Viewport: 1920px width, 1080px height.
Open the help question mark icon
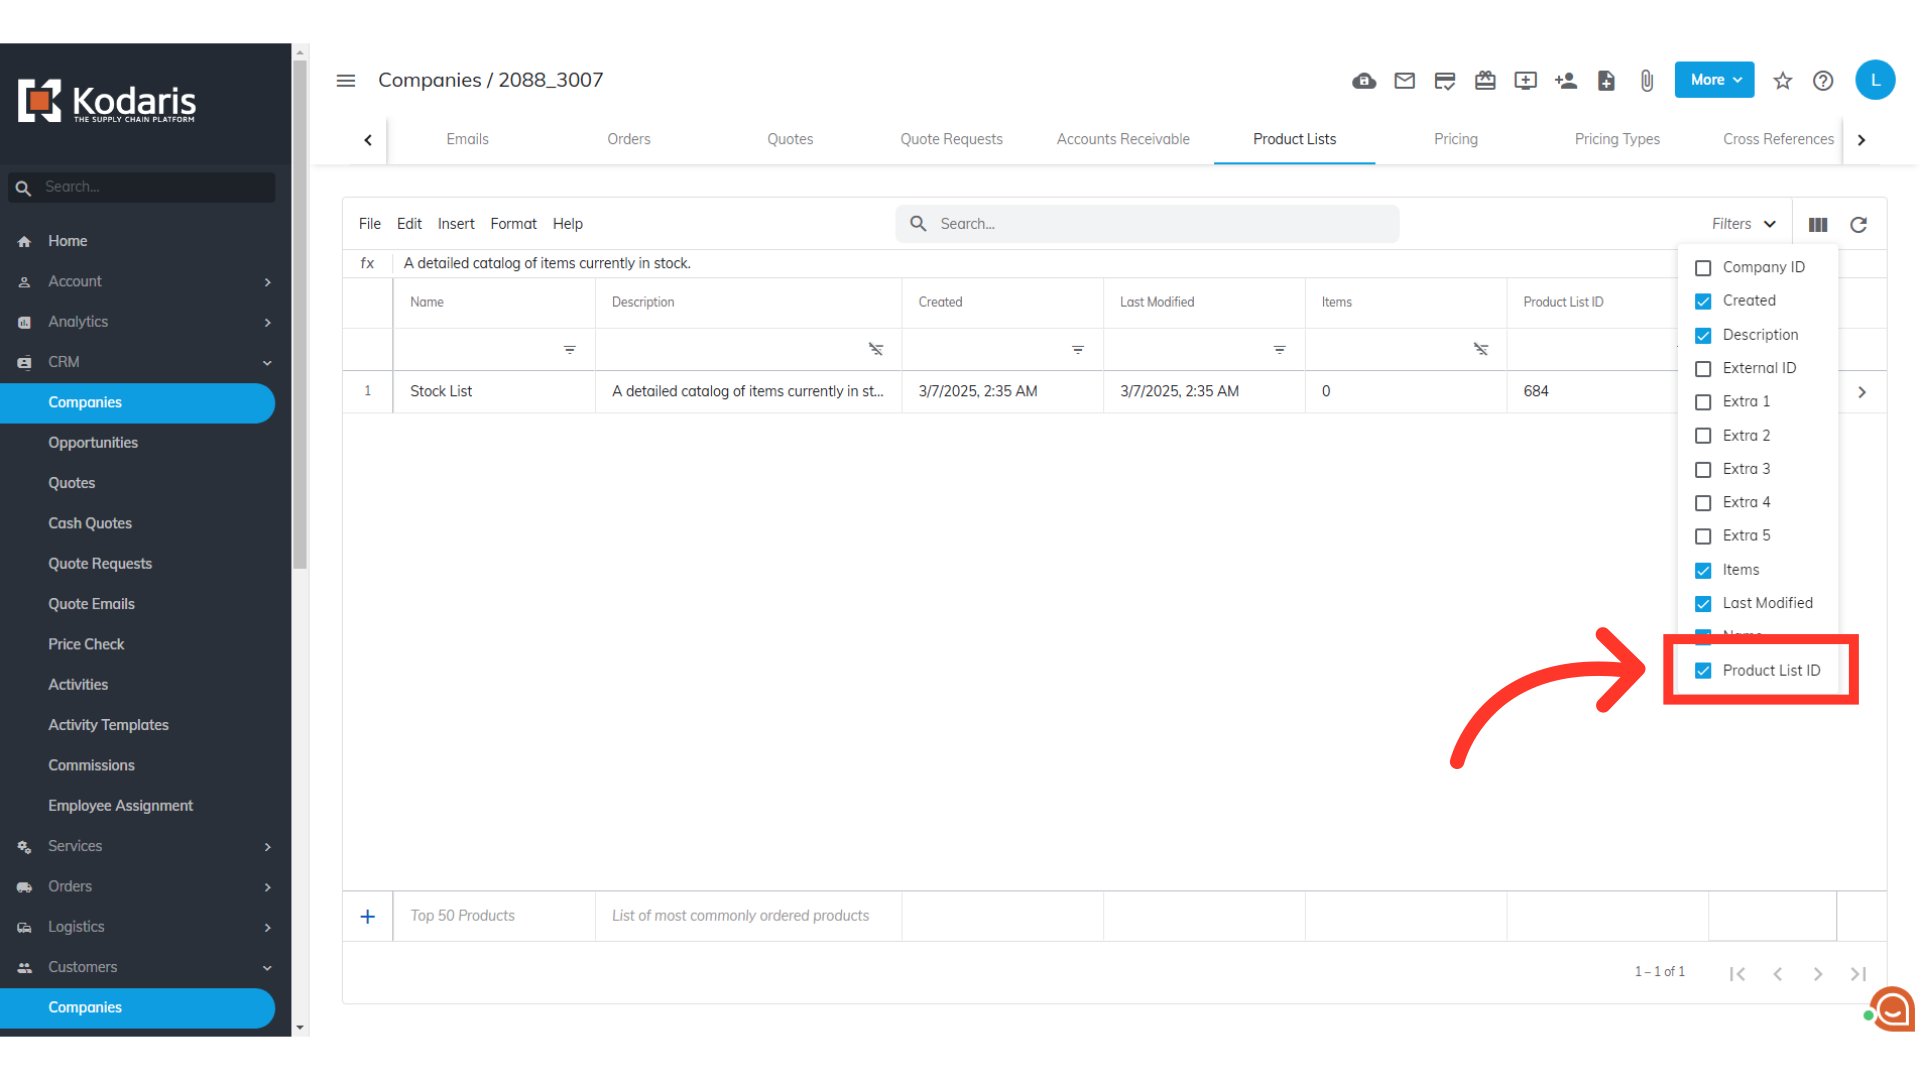coord(1823,81)
